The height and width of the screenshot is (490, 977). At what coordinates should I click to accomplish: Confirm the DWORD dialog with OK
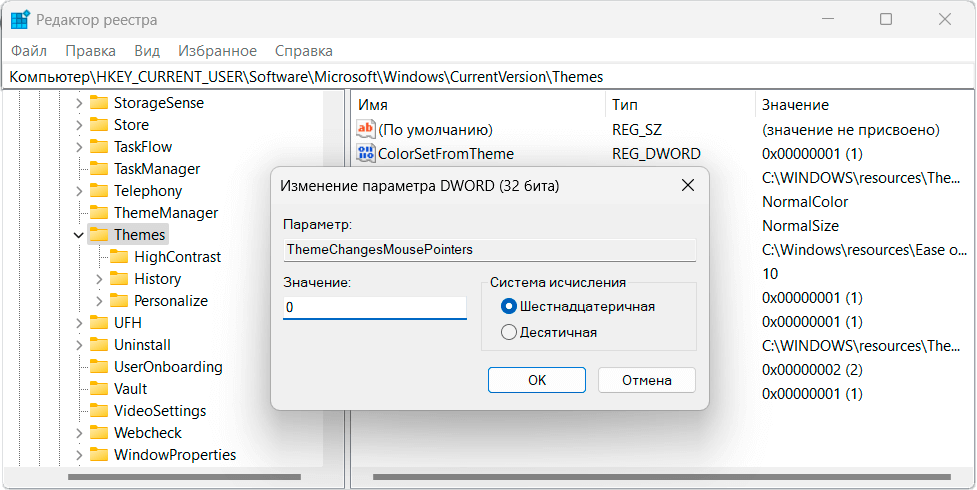[x=536, y=380]
